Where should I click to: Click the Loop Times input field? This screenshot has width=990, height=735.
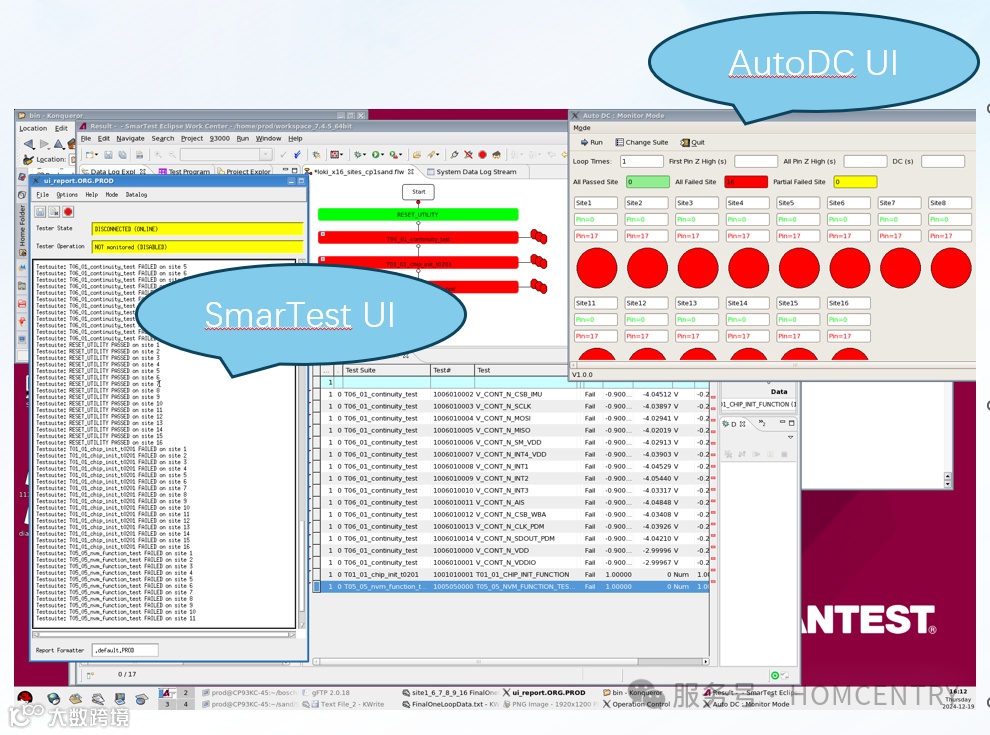tap(641, 162)
